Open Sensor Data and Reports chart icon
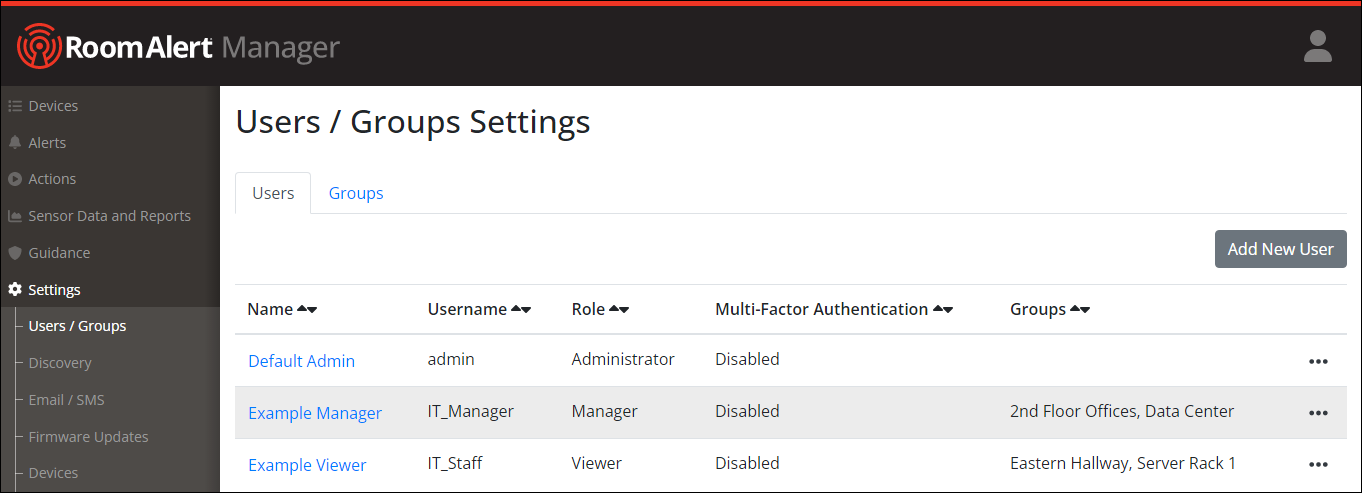Screen dimensions: 1362x493 [15, 216]
